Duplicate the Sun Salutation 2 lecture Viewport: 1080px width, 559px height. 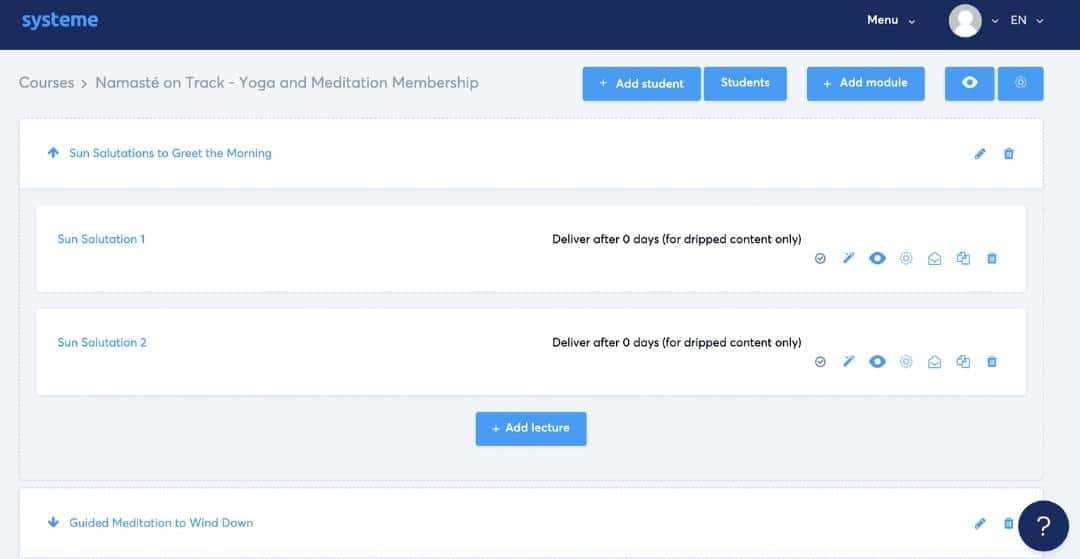[963, 361]
